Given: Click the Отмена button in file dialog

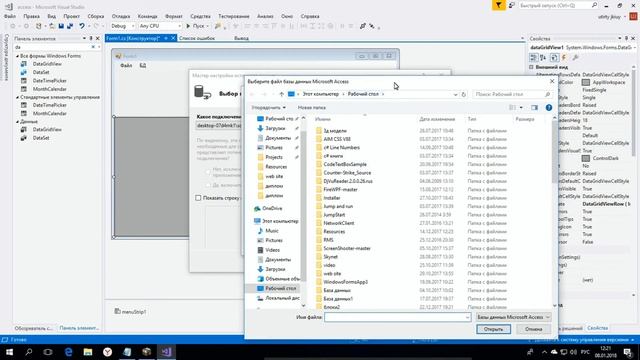Looking at the screenshot, I should coord(533,329).
